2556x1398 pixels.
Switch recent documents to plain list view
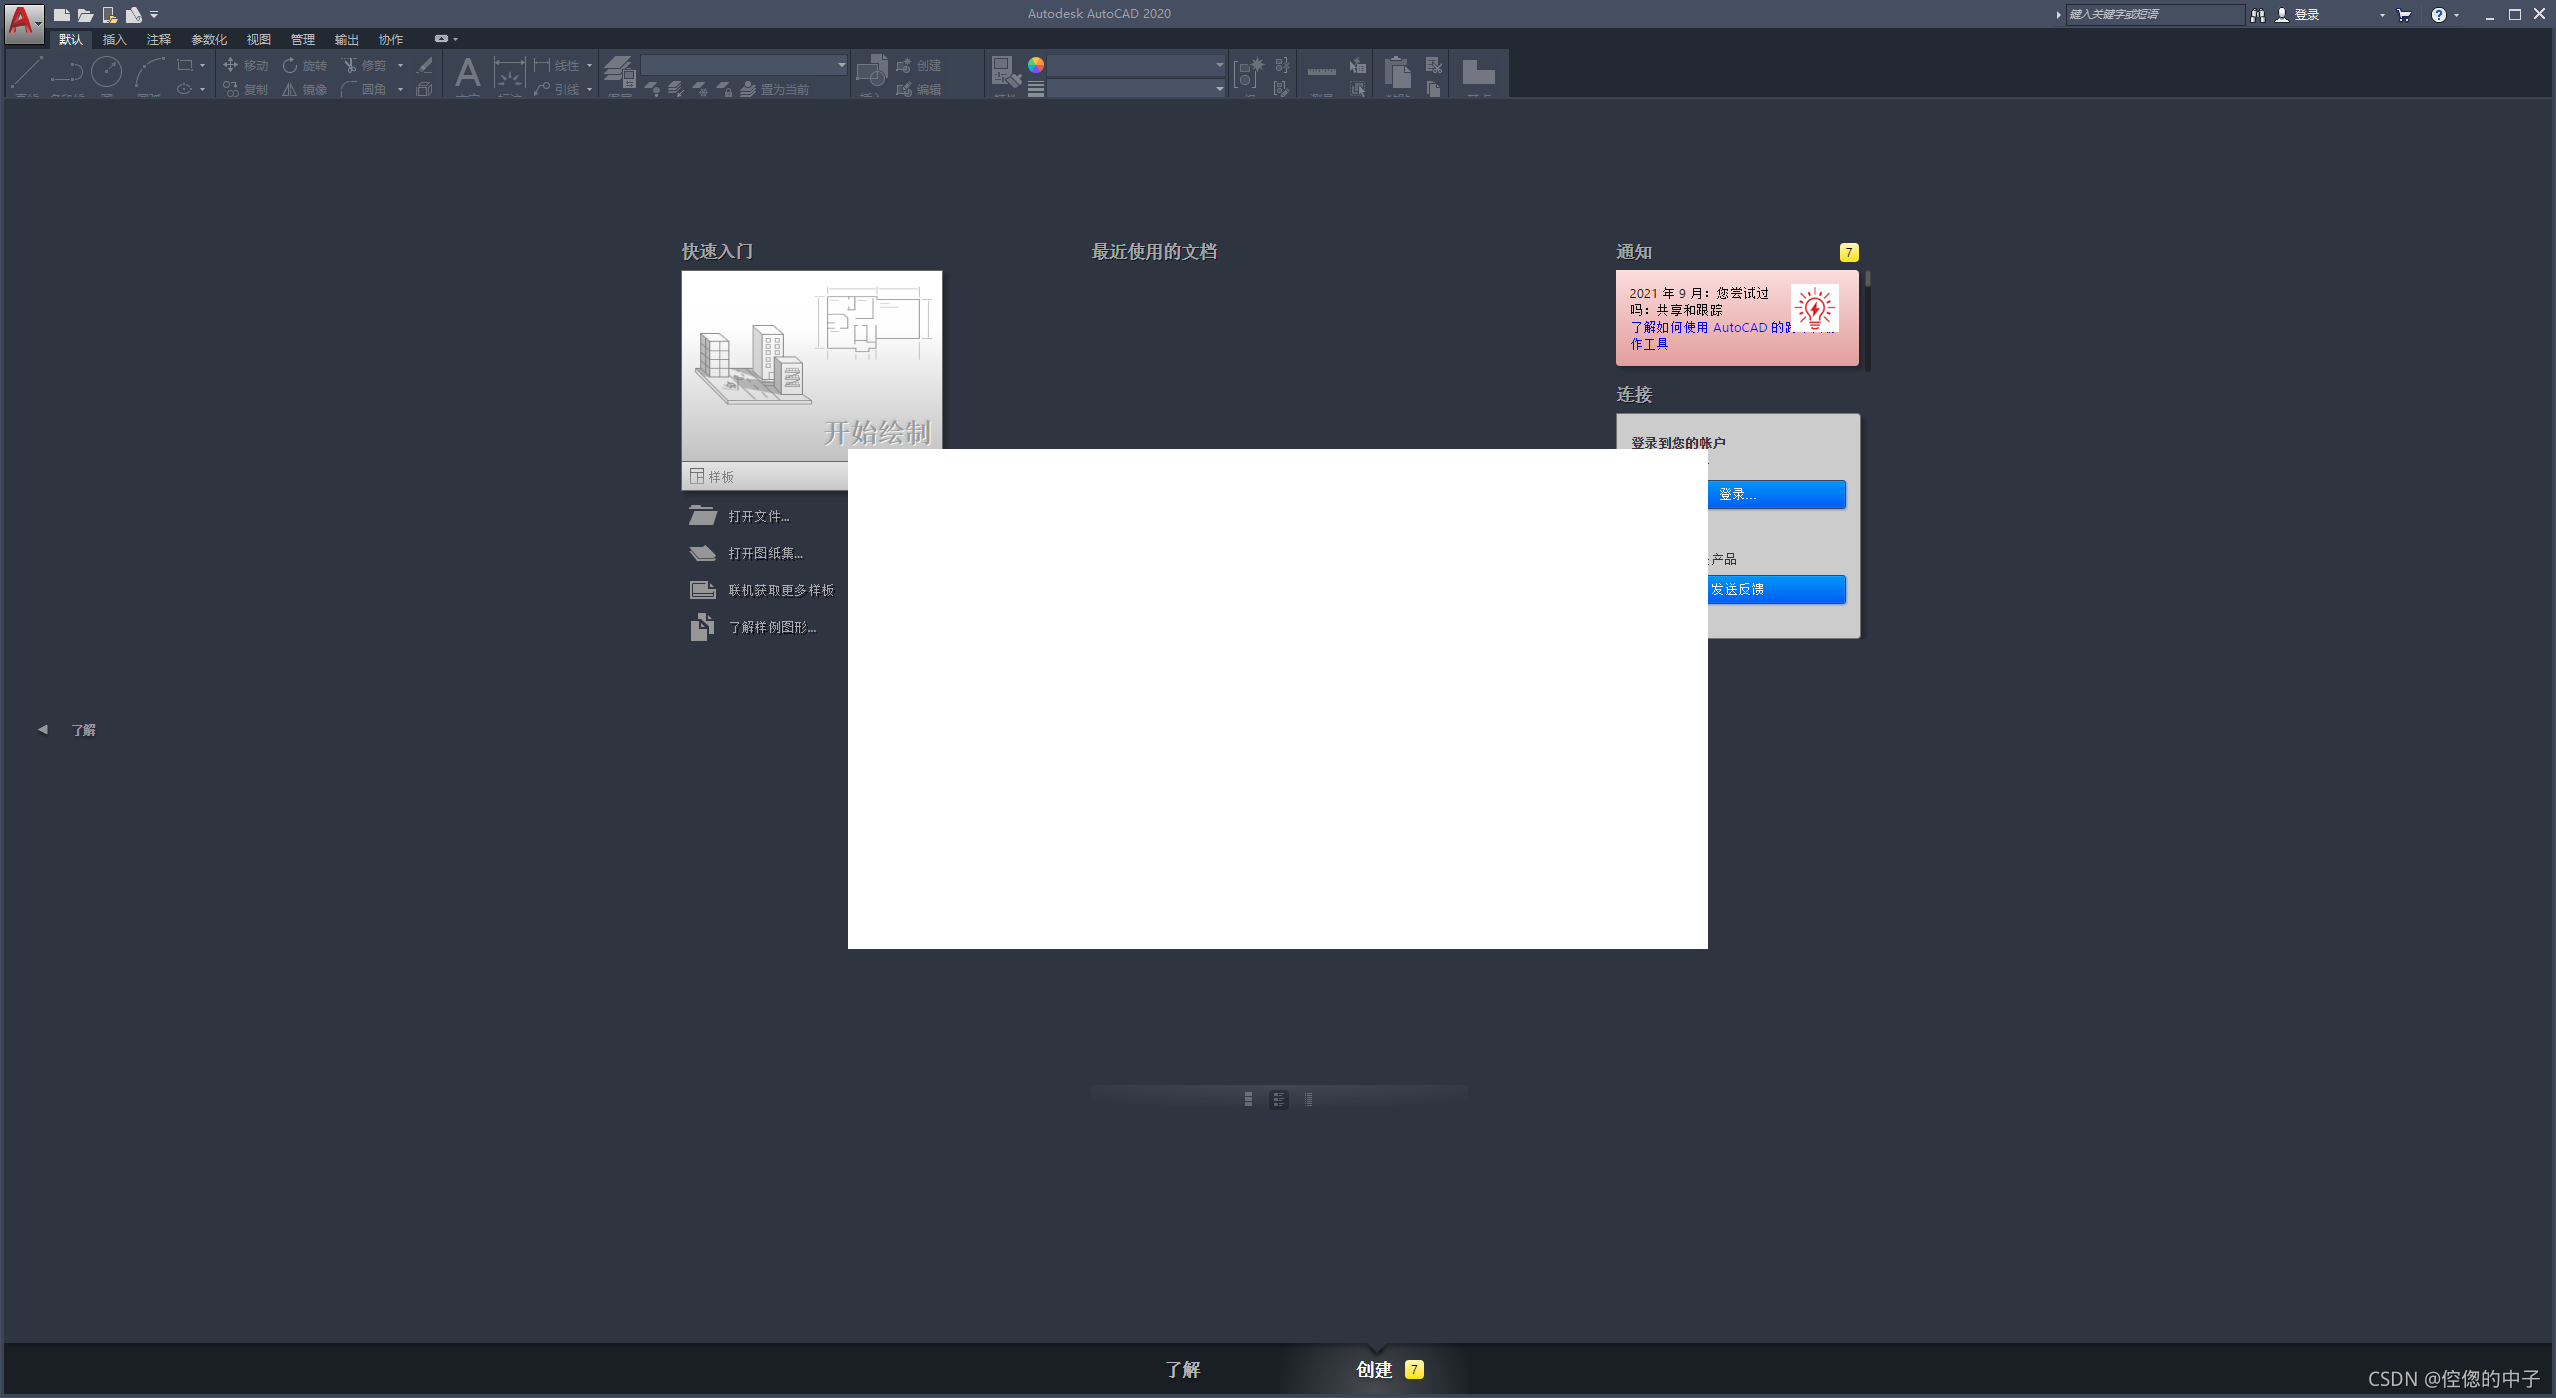click(x=1308, y=1099)
